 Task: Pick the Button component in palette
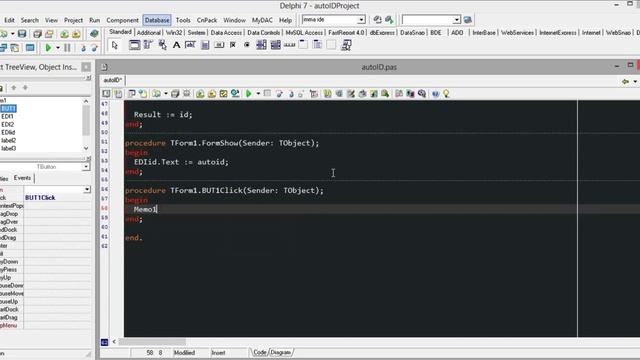coord(219,45)
